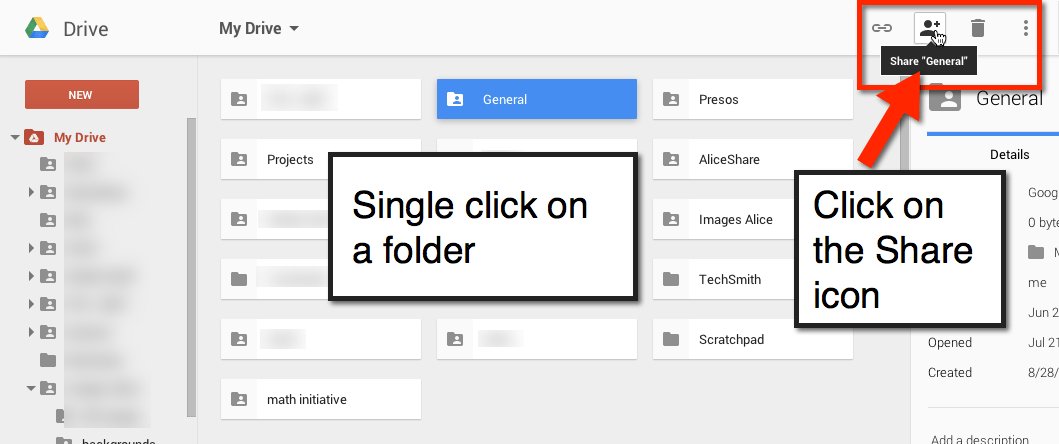Select the math initiative folder

pos(320,399)
